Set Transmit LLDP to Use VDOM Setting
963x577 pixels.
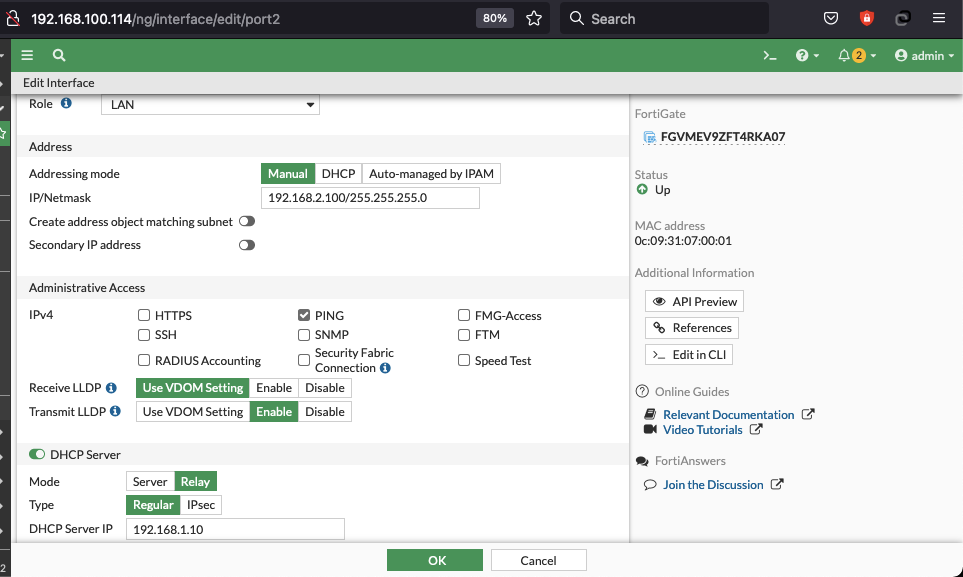tap(193, 412)
